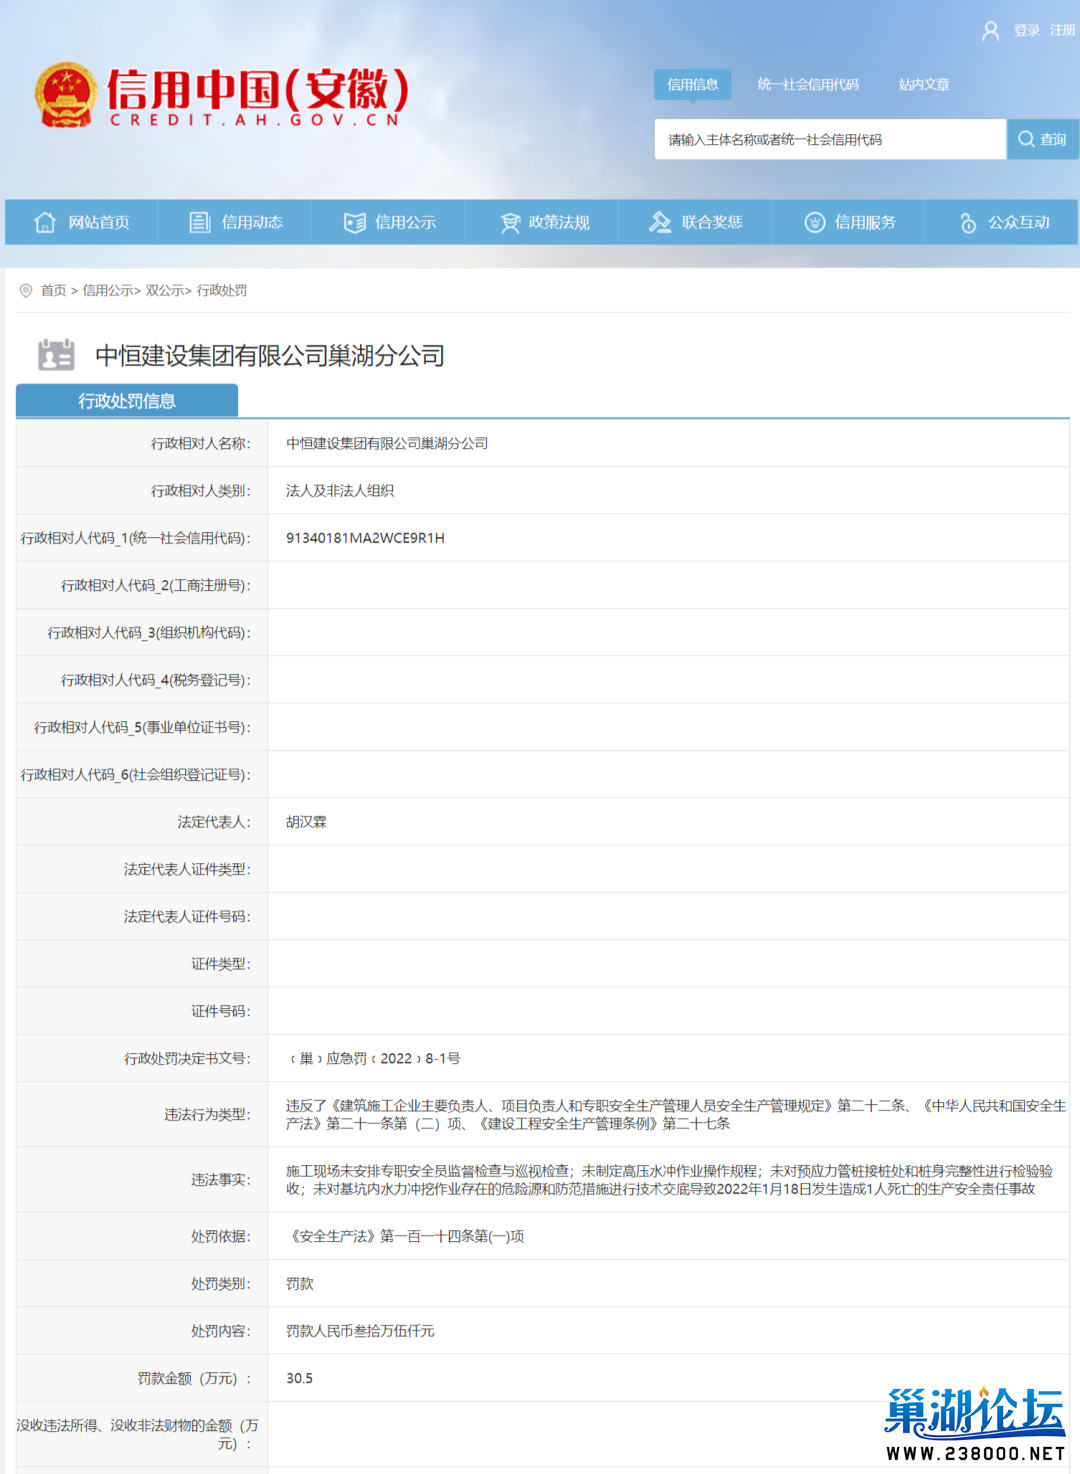Focus the credit code search input field
1080x1474 pixels.
click(830, 139)
